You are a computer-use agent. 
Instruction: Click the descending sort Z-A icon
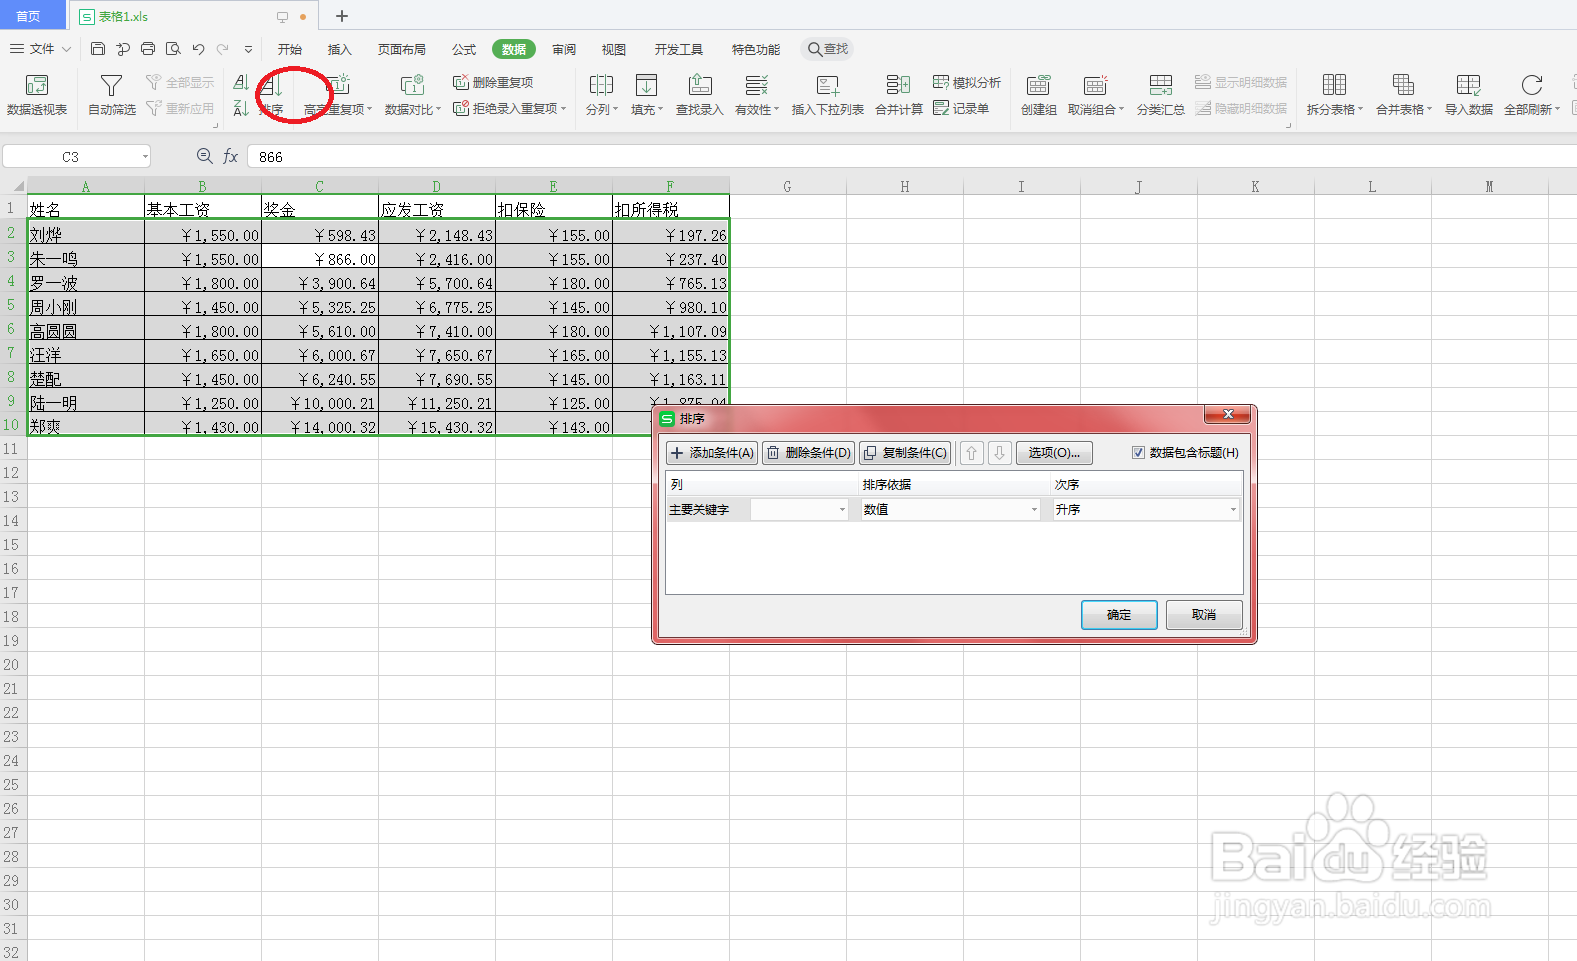click(241, 108)
